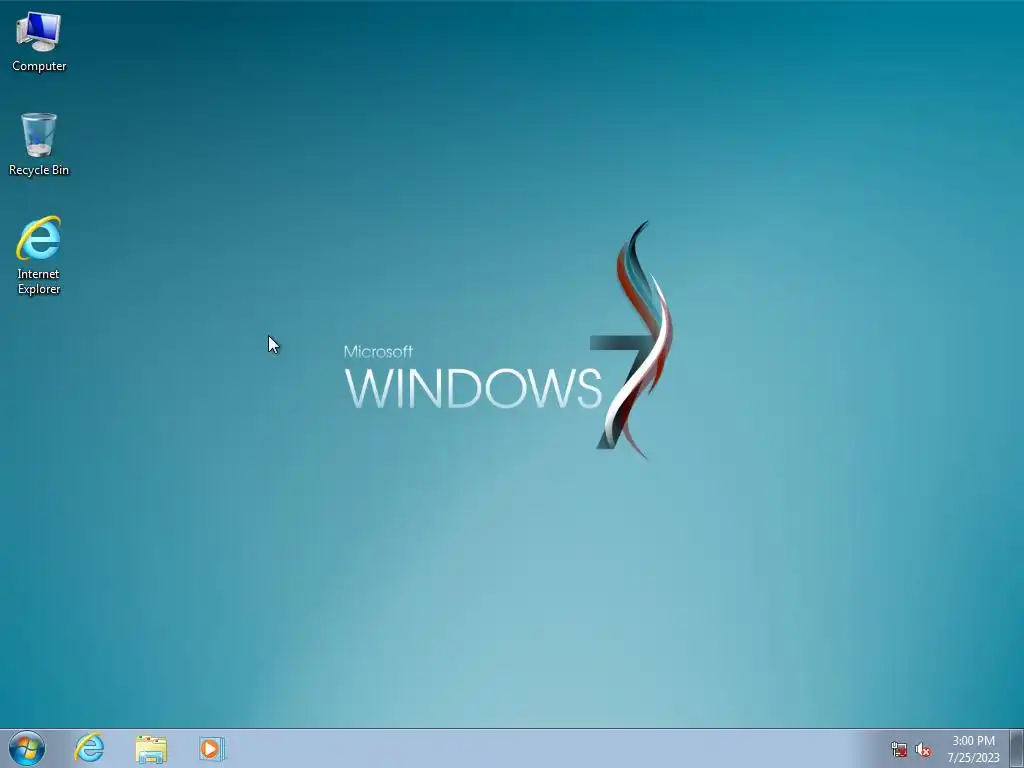Click the network status tray icon
The image size is (1024, 768).
pos(899,749)
